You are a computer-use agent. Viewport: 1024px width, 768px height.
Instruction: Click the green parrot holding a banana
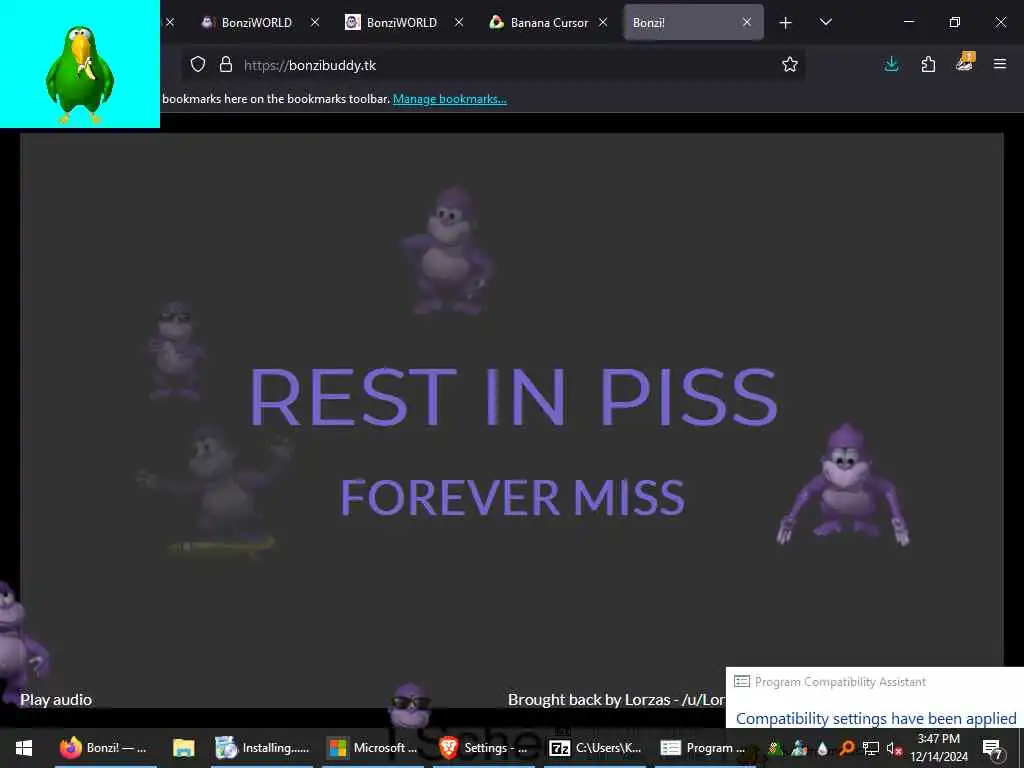click(80, 74)
